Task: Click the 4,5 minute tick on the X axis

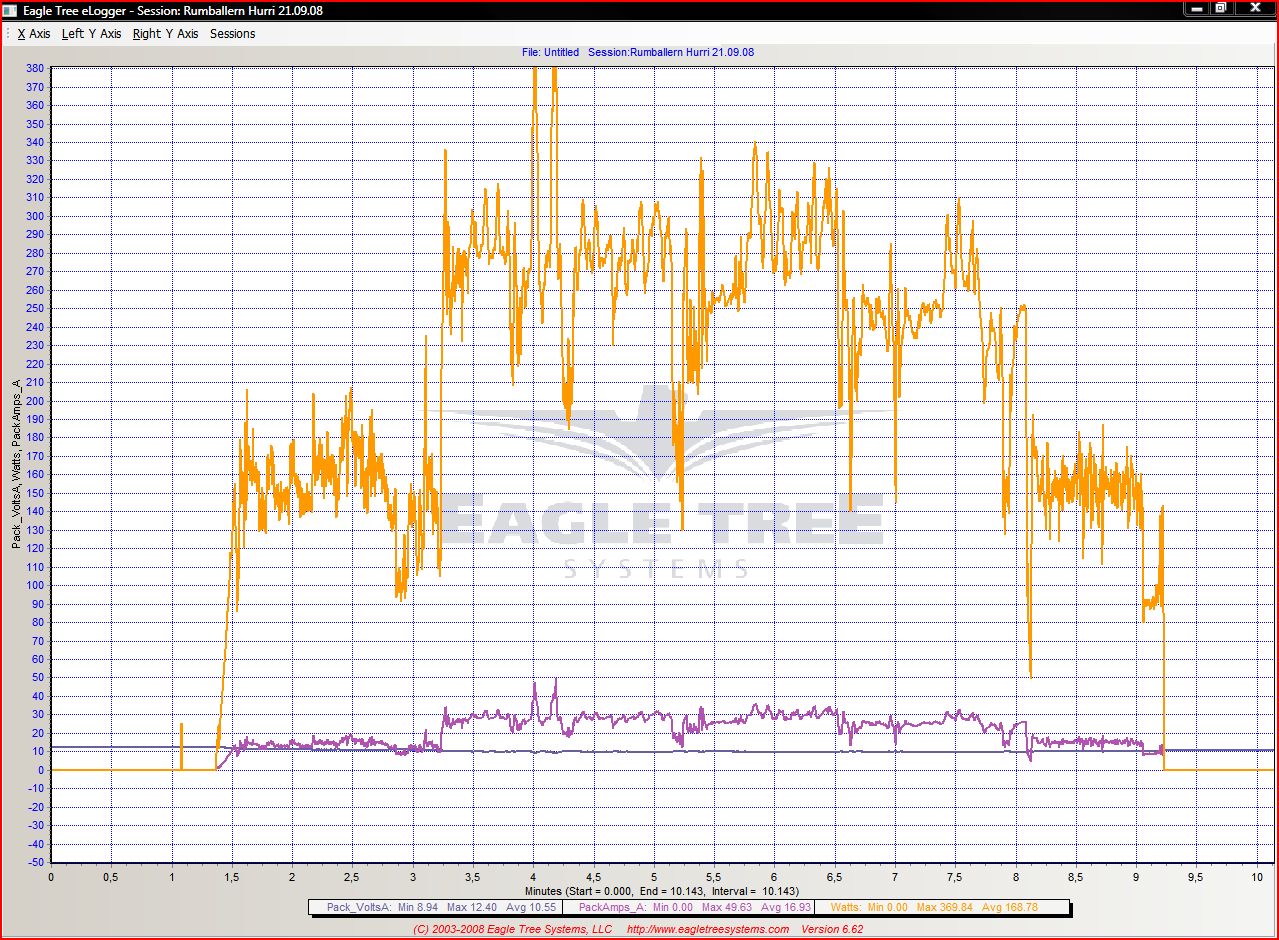Action: click(x=593, y=876)
